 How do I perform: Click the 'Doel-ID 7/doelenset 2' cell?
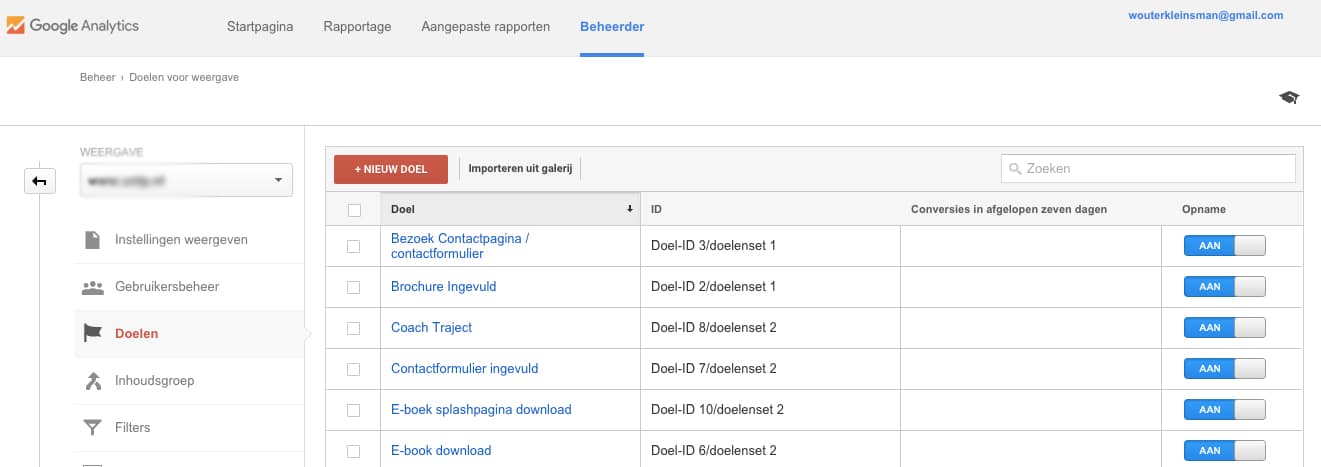click(x=770, y=369)
